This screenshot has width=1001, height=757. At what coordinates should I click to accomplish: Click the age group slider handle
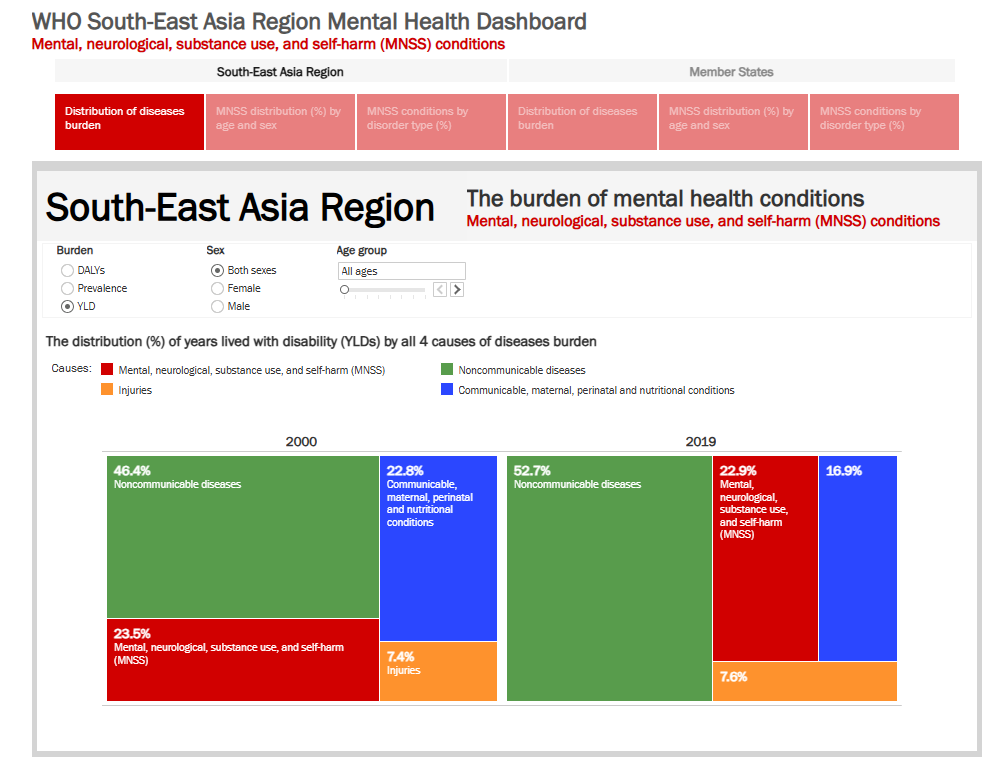[x=345, y=290]
